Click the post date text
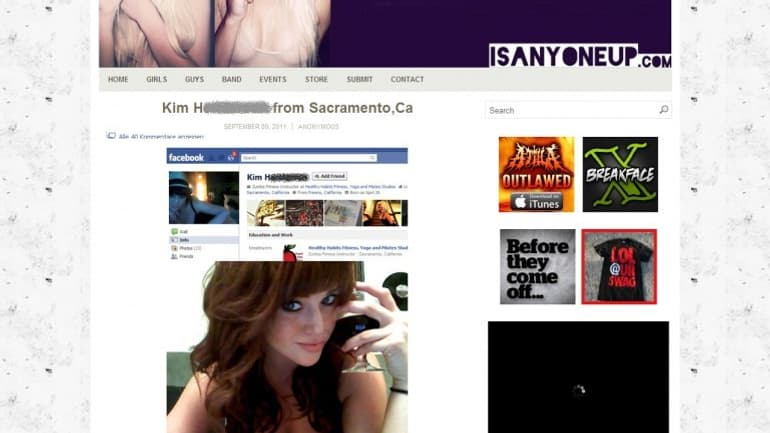The width and height of the screenshot is (770, 433). point(254,127)
